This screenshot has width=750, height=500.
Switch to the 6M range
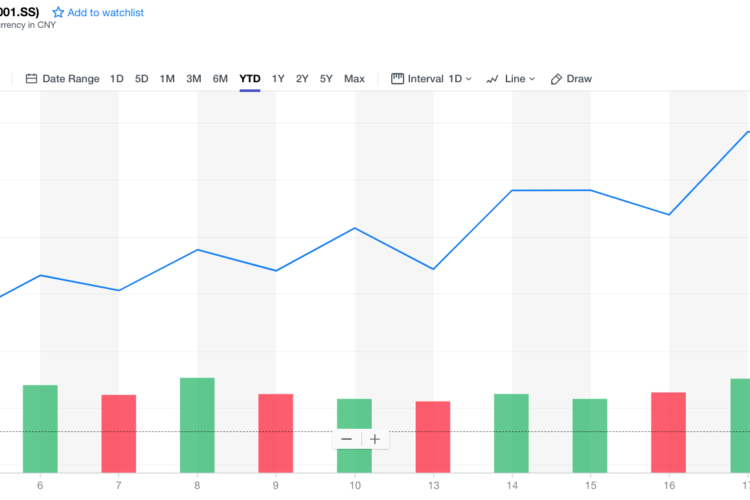pyautogui.click(x=220, y=79)
